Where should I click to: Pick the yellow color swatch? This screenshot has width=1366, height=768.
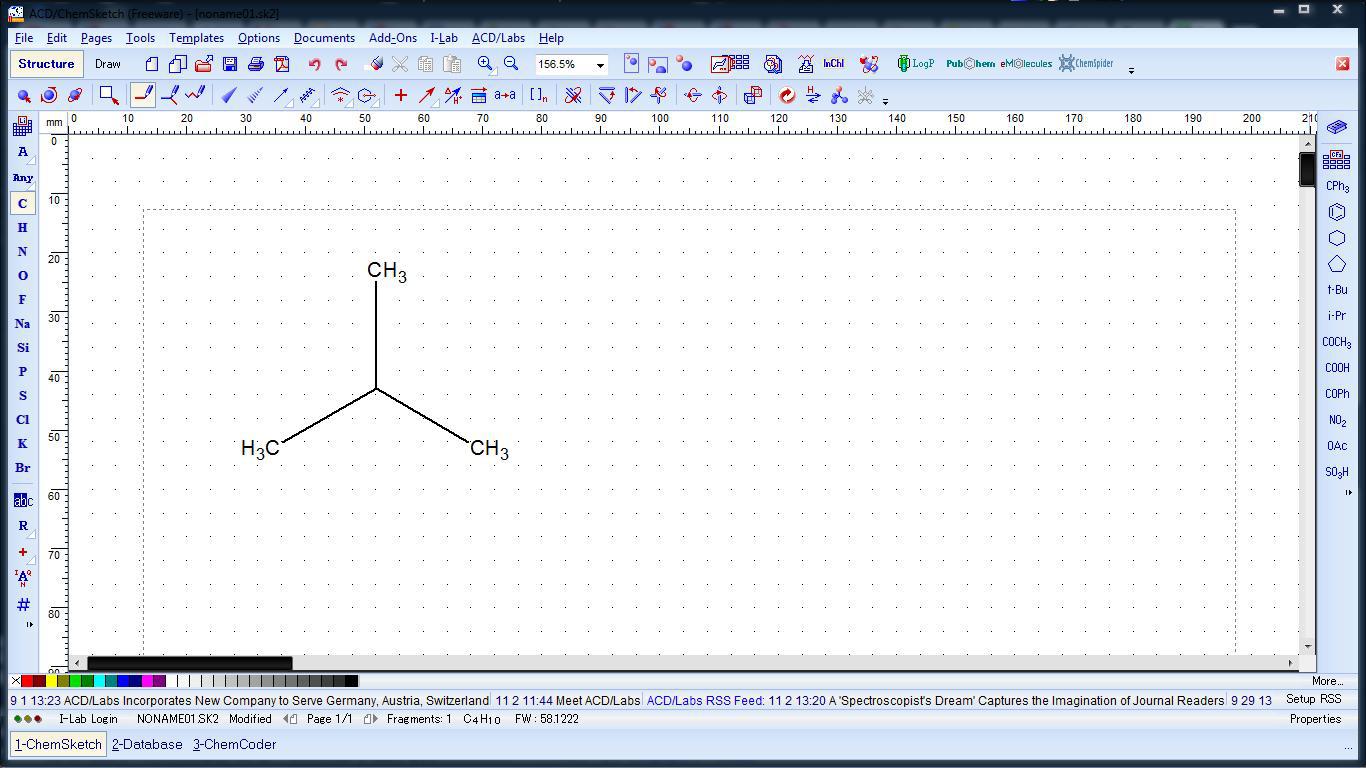51,682
